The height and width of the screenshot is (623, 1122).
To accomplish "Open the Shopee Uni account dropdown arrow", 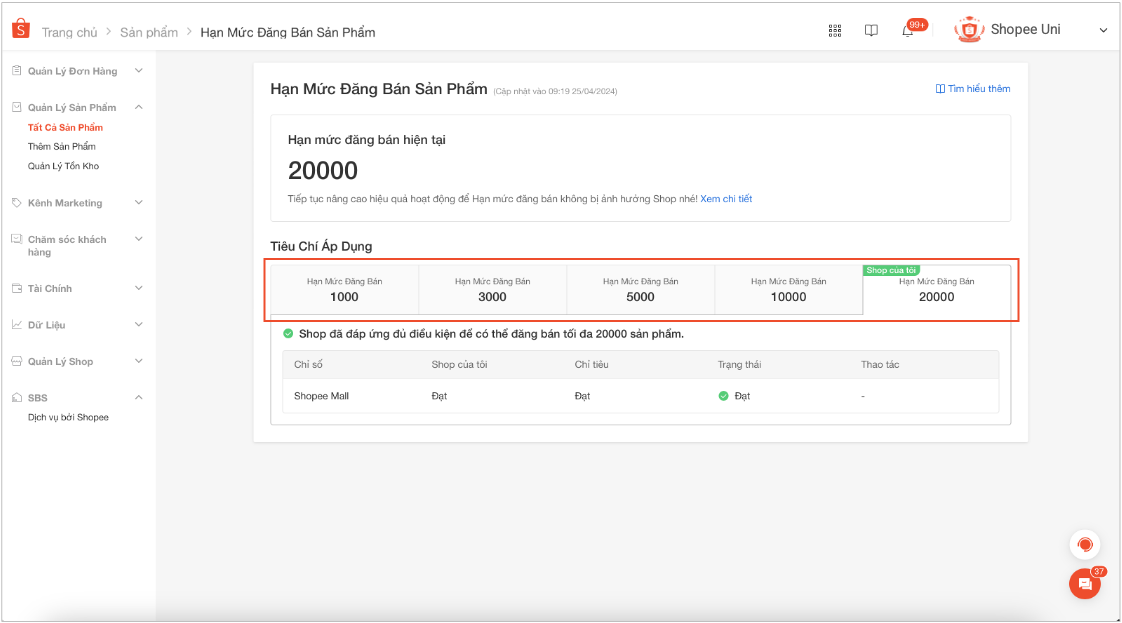I will point(1103,31).
